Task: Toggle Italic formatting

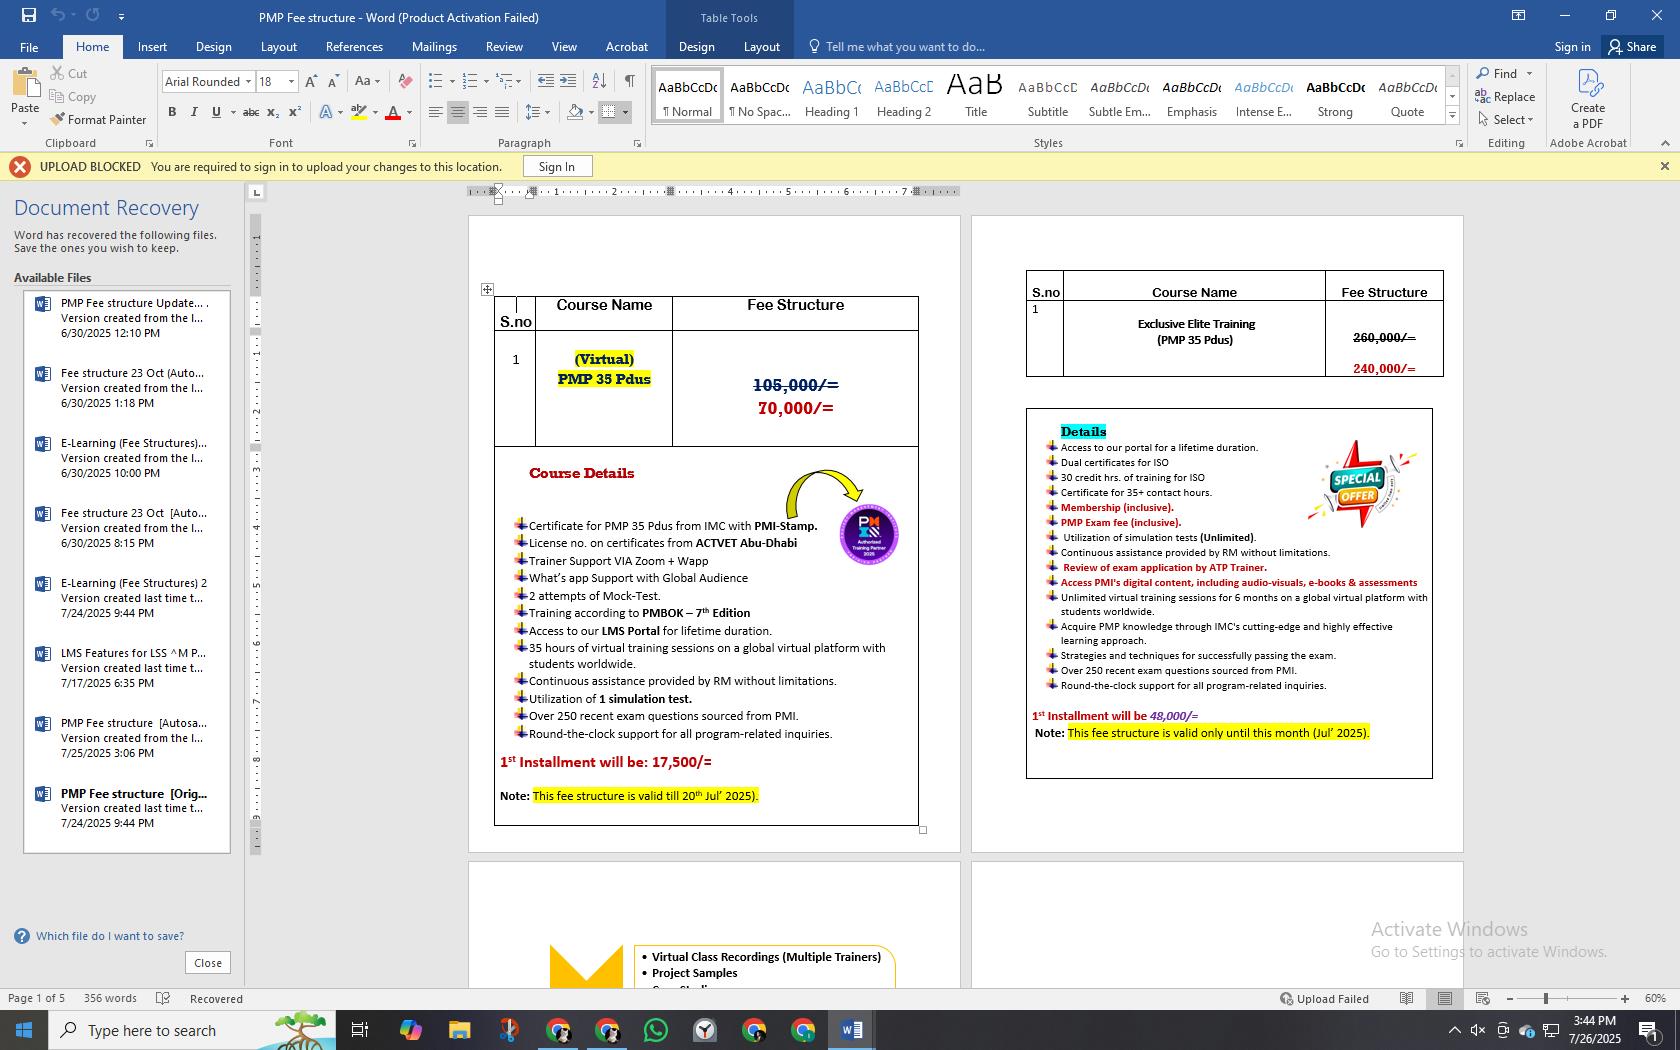Action: tap(194, 112)
